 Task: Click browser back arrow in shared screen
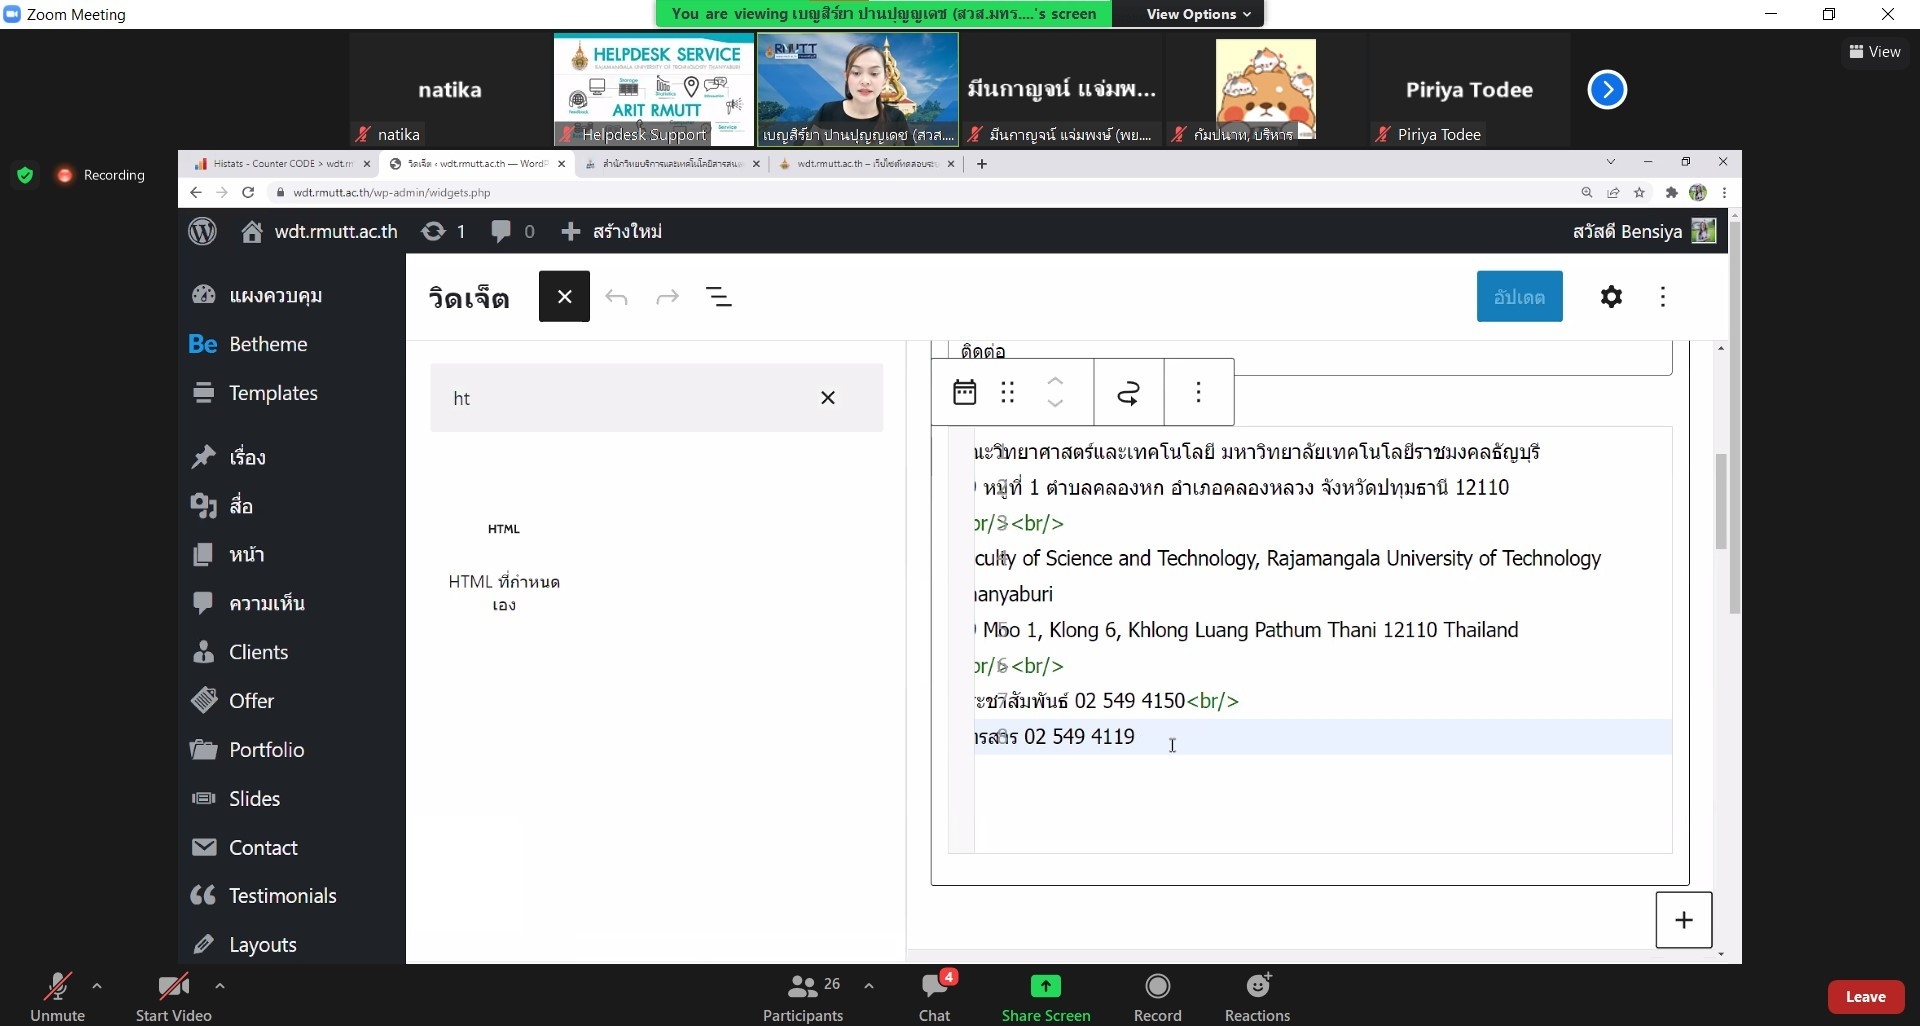coord(196,193)
